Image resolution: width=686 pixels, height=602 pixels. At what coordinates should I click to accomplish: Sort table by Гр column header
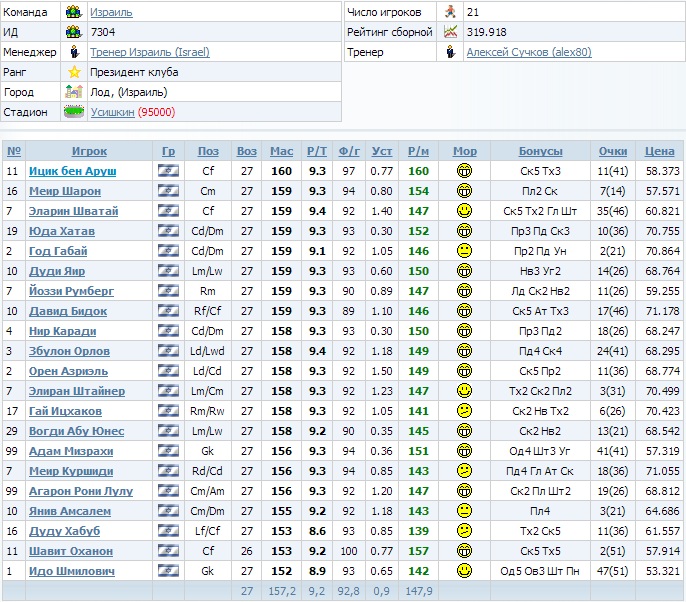tap(168, 151)
